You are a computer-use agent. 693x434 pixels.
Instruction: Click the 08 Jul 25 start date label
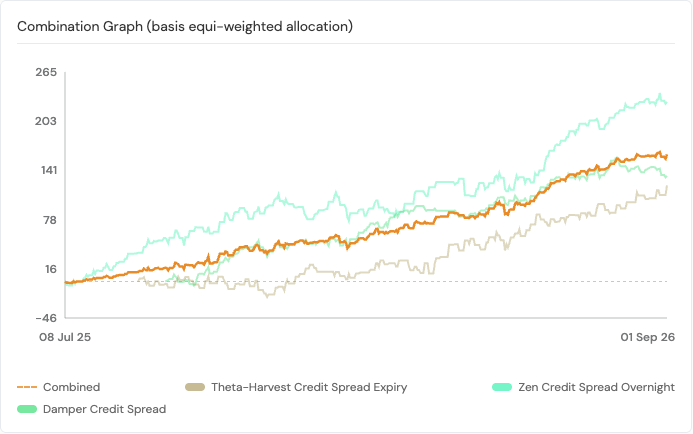click(65, 337)
